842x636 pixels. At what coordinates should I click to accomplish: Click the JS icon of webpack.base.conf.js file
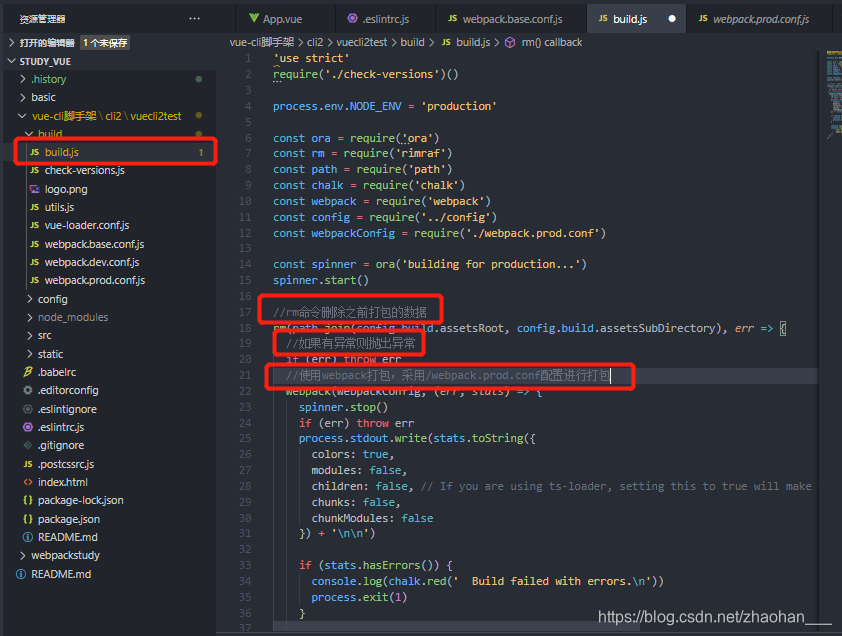pyautogui.click(x=34, y=244)
